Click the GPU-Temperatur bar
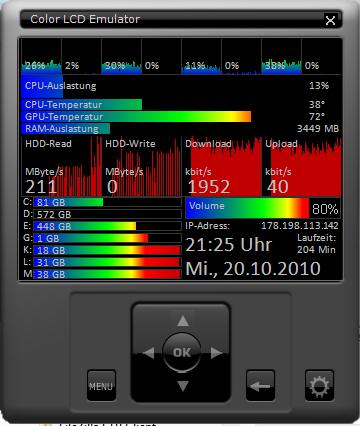The image size is (360, 426). [x=136, y=117]
